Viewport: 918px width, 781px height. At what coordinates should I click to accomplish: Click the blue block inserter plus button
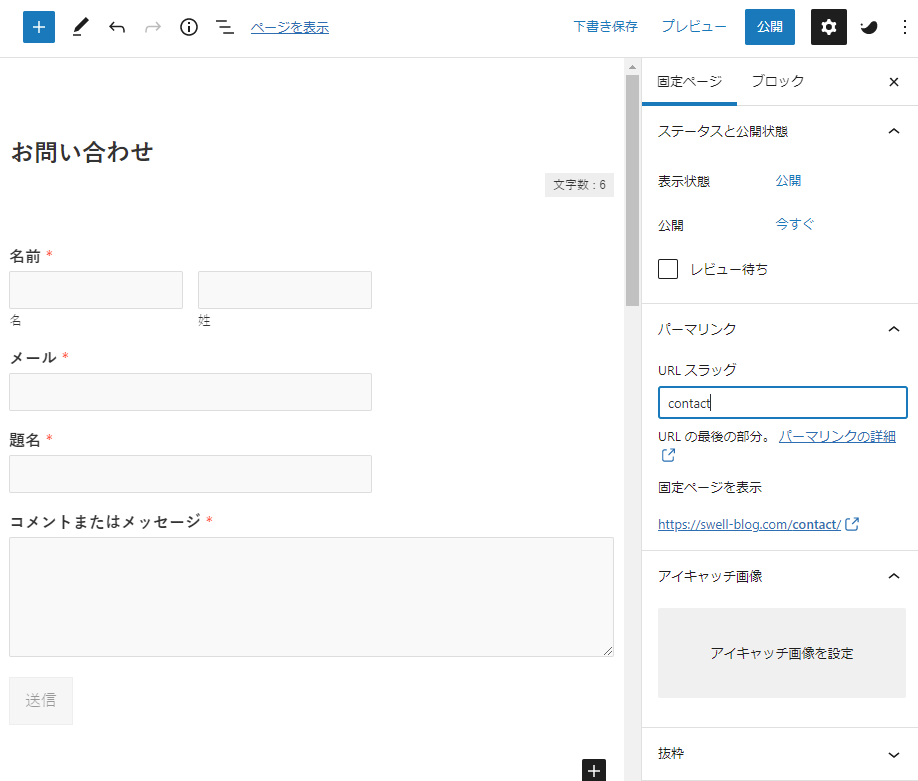click(39, 27)
